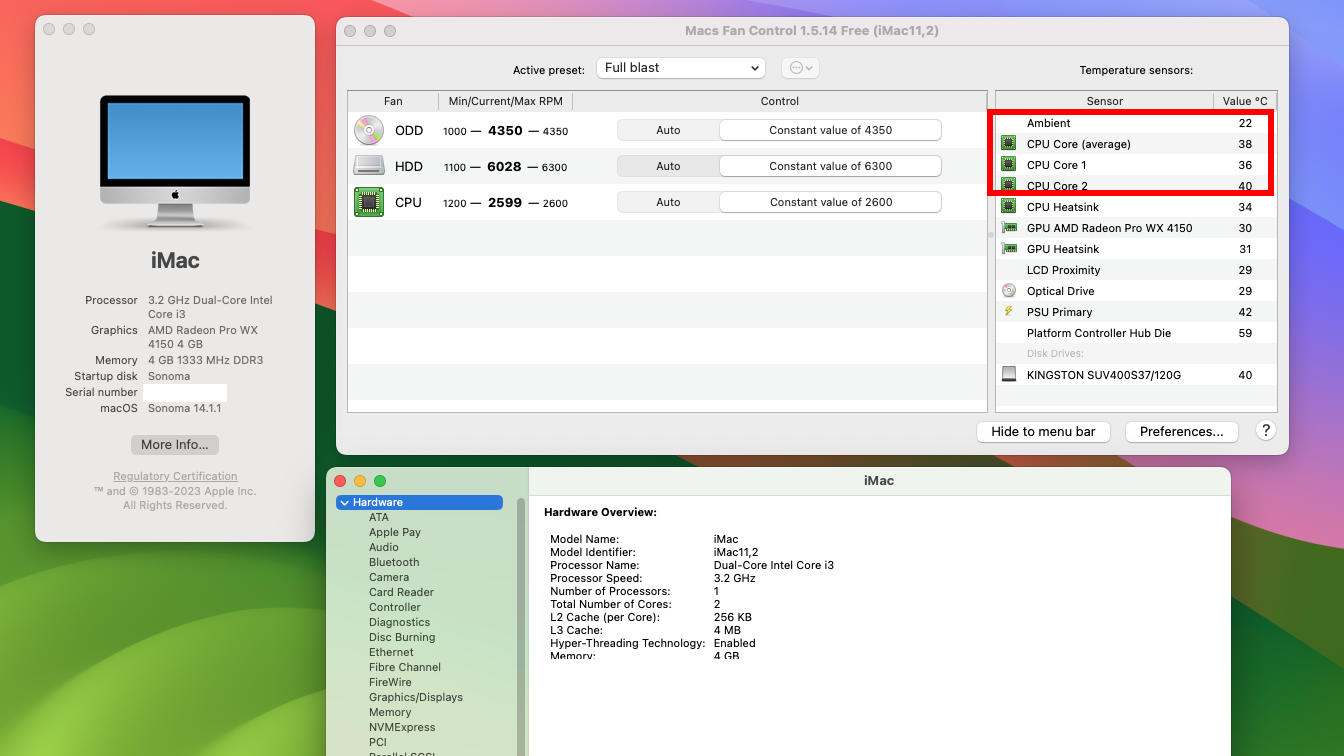Open the preset options ellipsis menu

click(801, 68)
